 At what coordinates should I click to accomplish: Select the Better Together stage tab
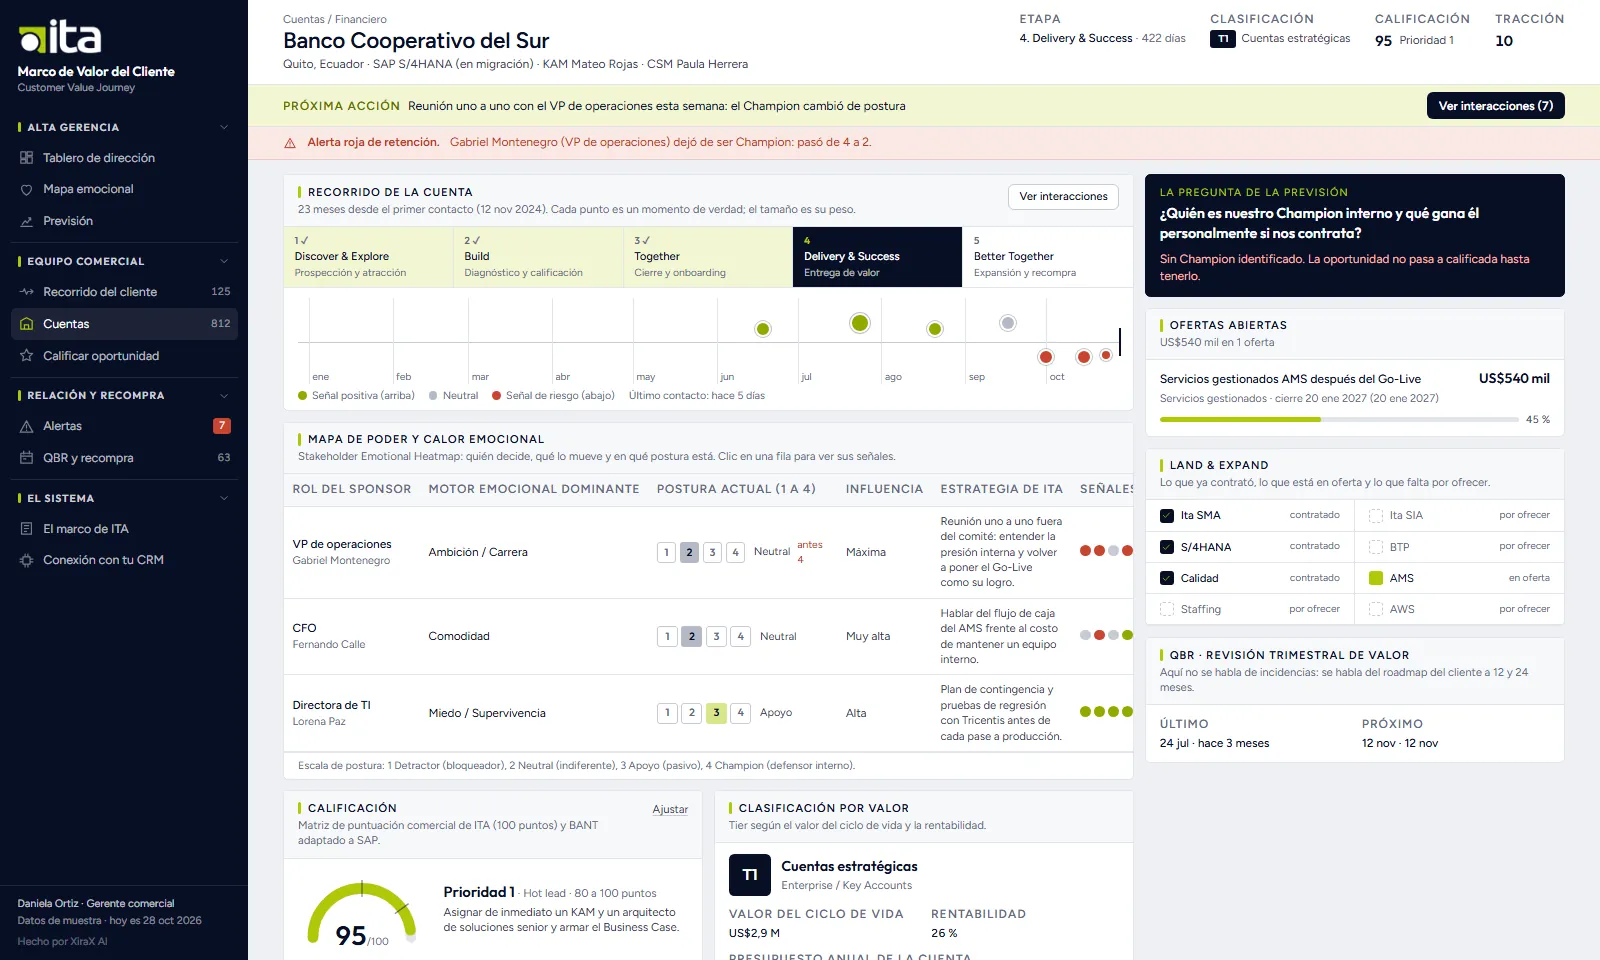pyautogui.click(x=1047, y=257)
